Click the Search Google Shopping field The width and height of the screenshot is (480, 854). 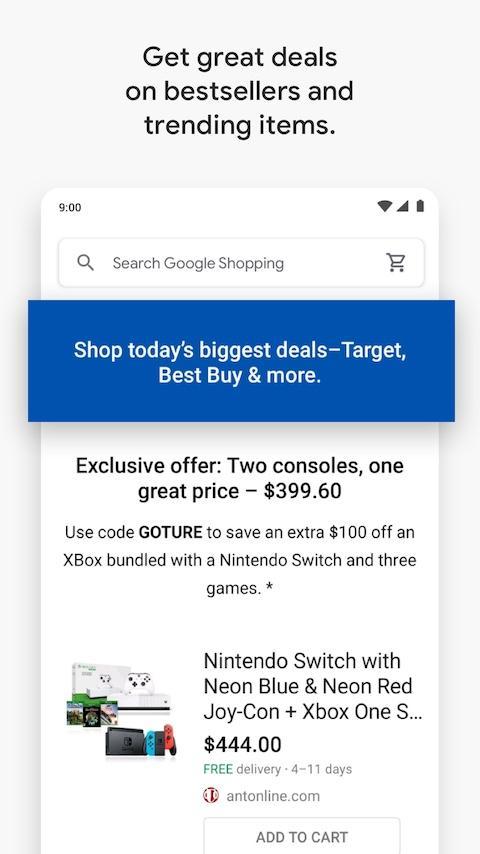(x=241, y=263)
